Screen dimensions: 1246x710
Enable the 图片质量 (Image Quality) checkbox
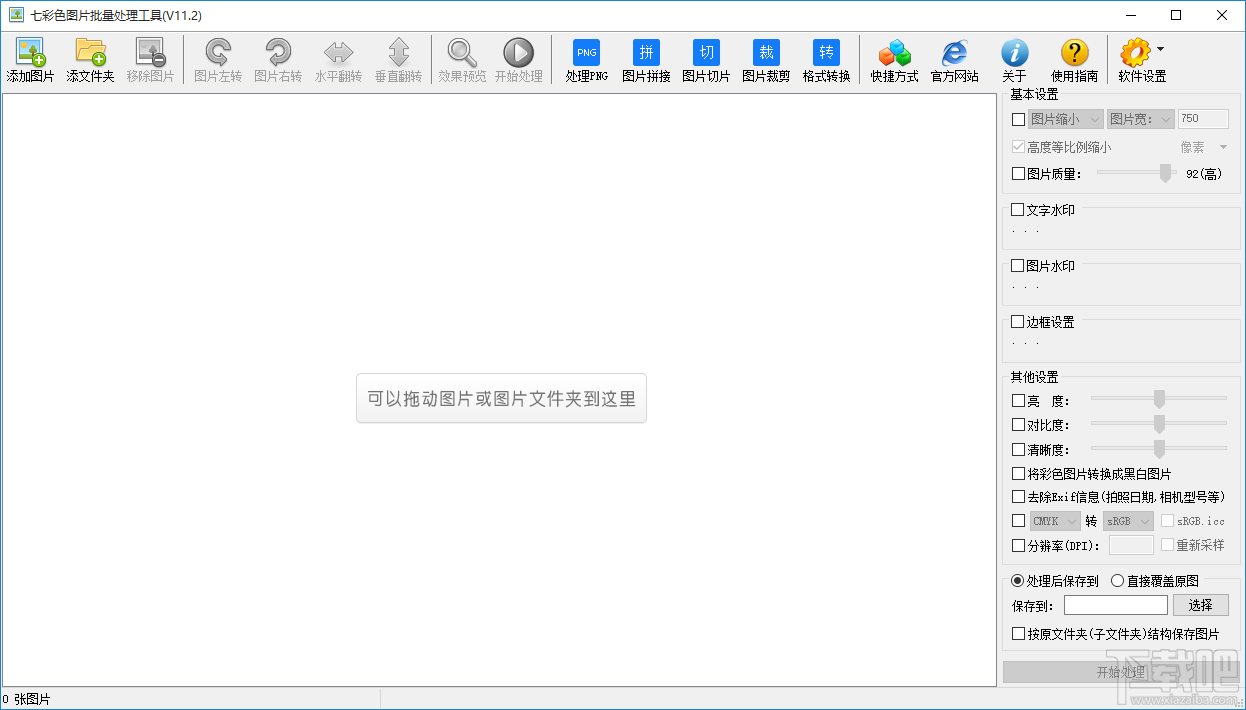(1018, 173)
